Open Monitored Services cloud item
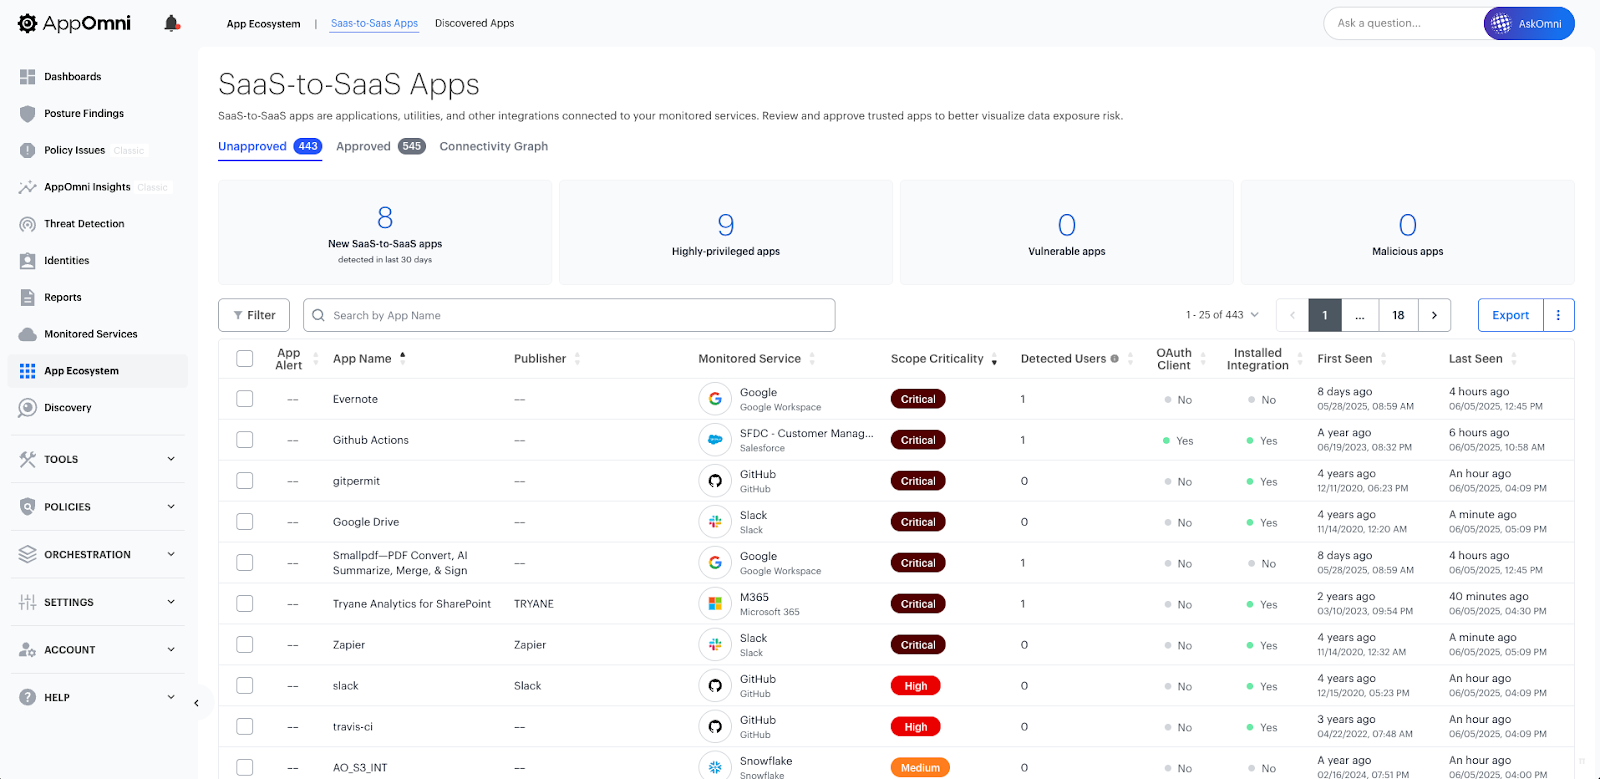 click(x=90, y=334)
